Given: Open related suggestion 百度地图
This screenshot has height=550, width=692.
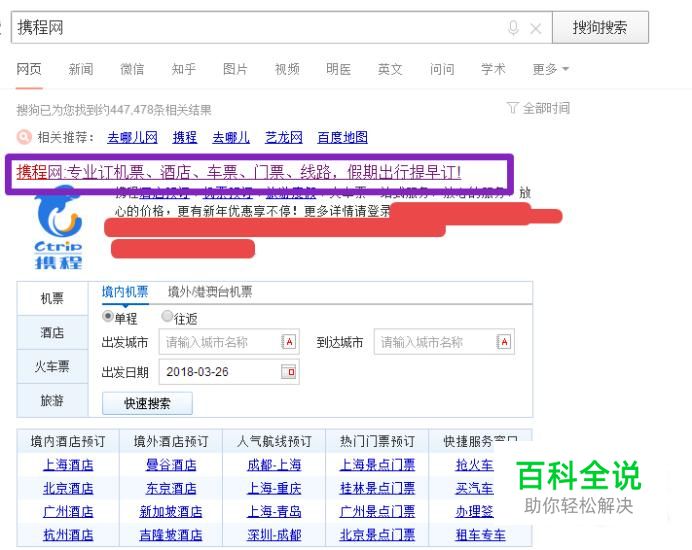Looking at the screenshot, I should (342, 137).
